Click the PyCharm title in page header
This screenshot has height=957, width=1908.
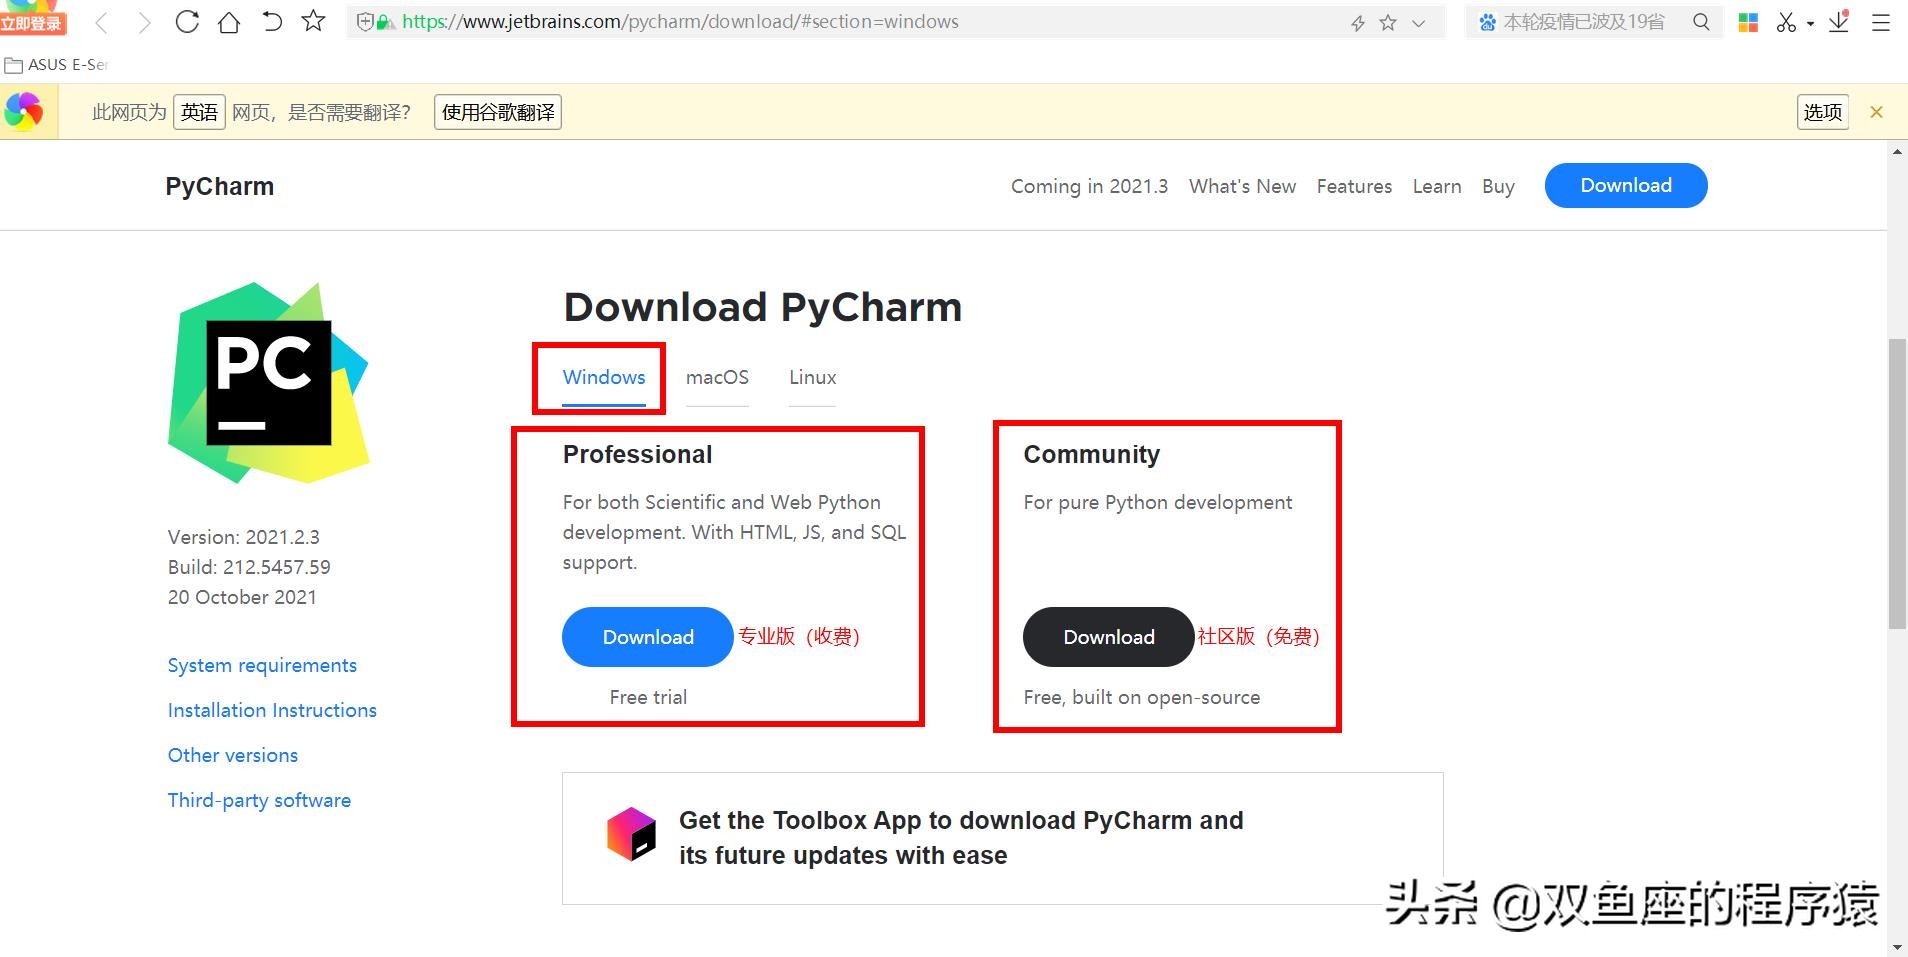pos(220,187)
